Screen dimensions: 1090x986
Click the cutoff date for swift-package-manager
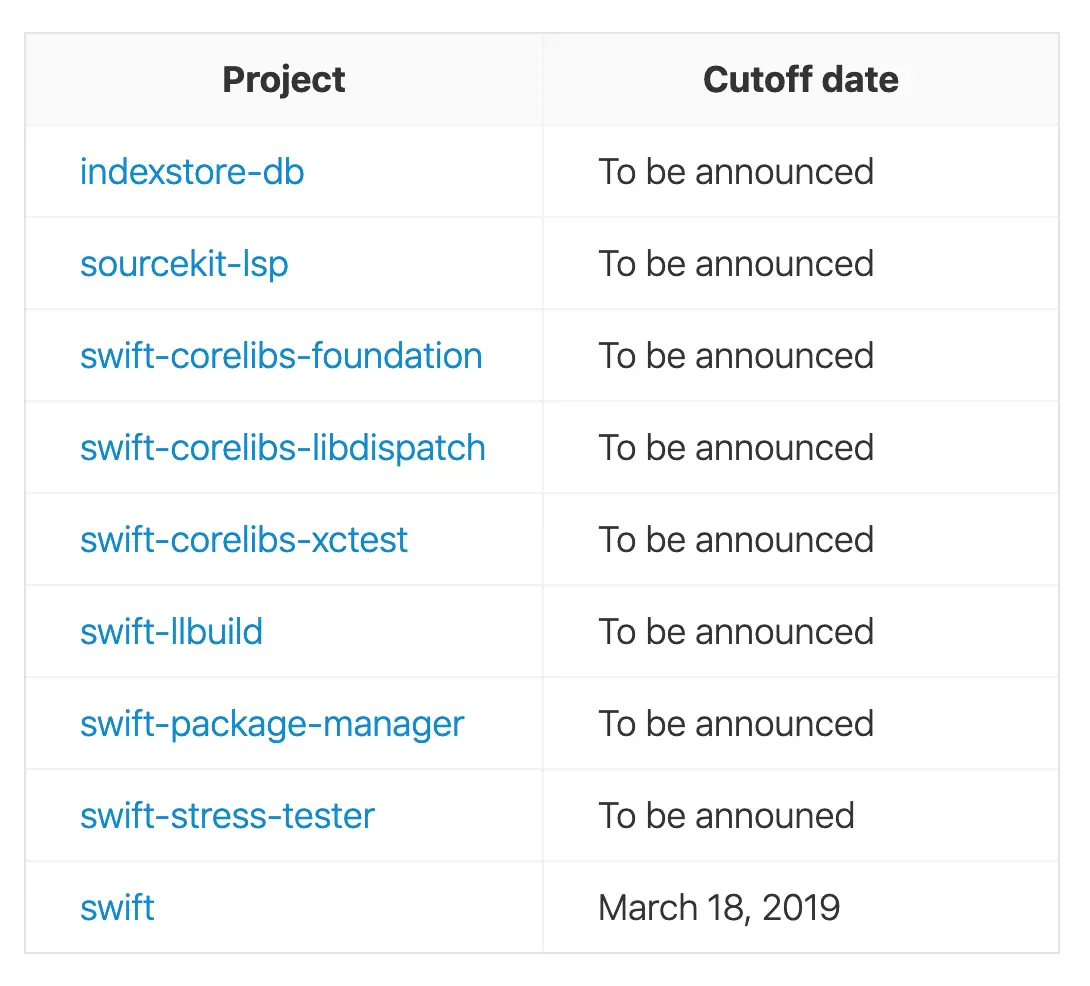(x=736, y=724)
